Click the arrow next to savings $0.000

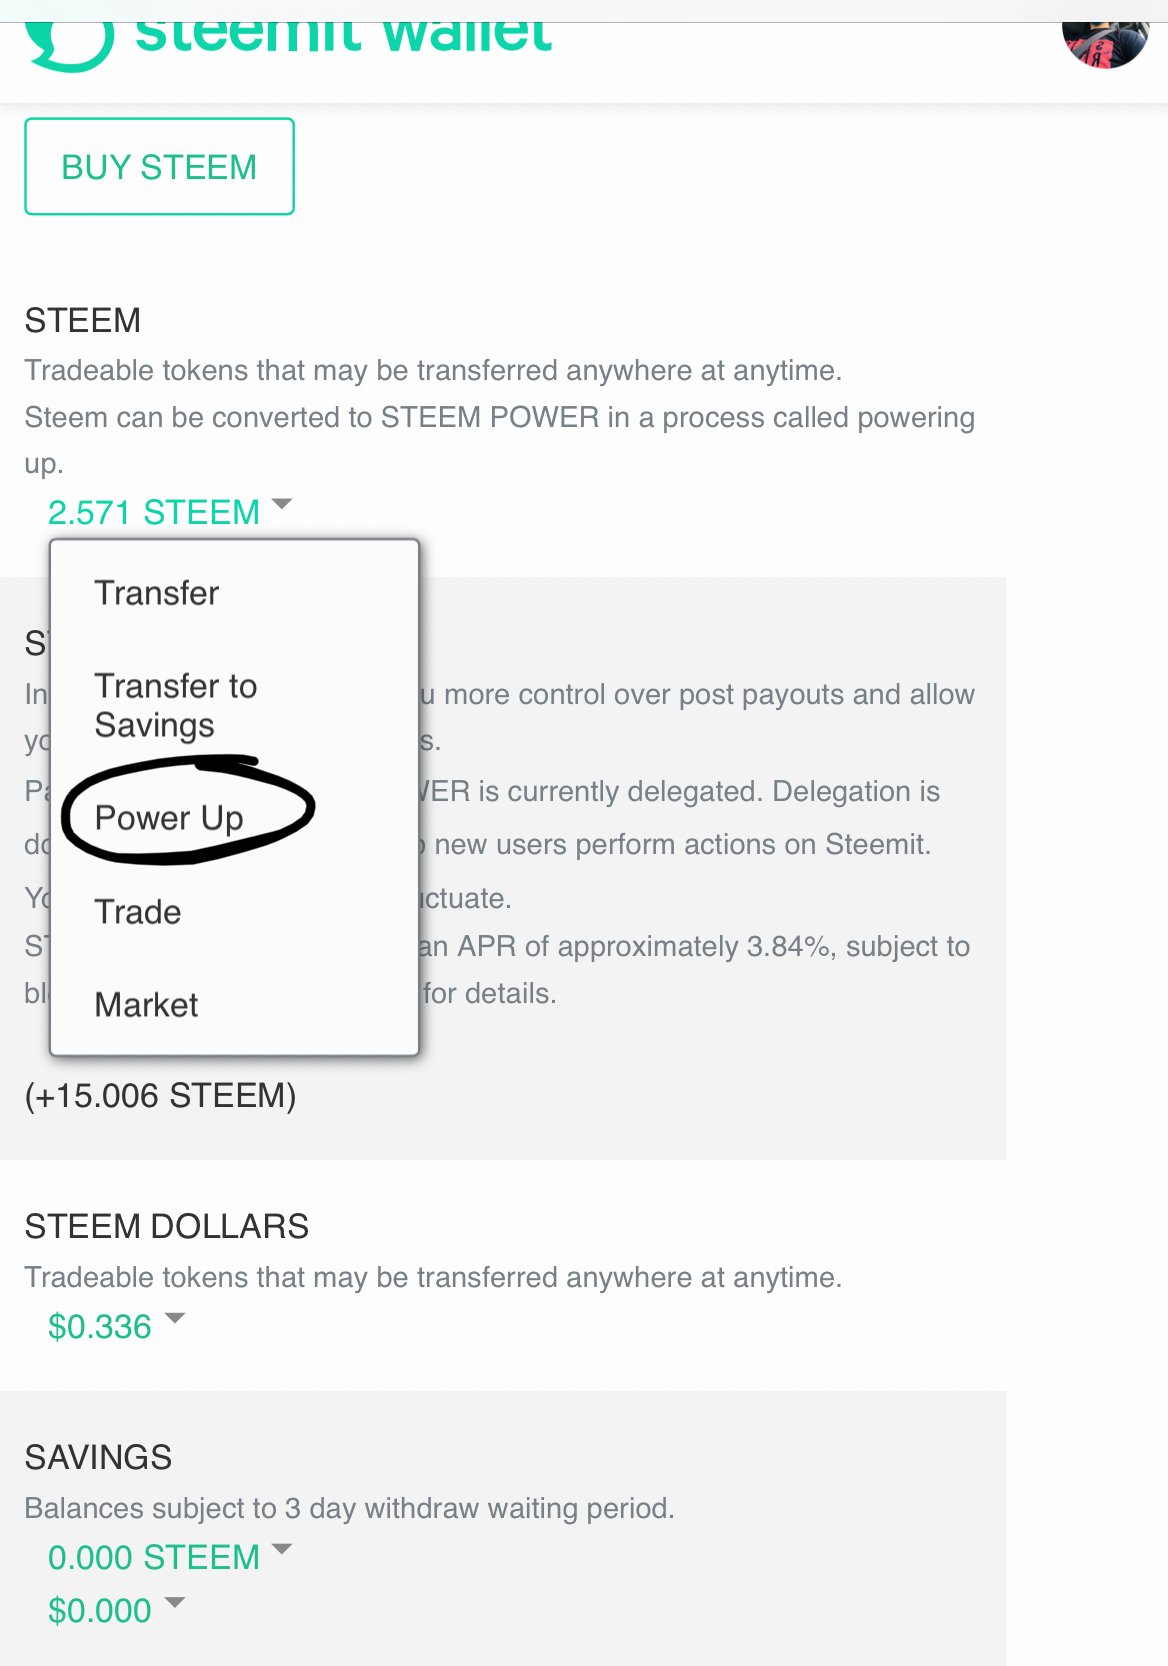pos(175,1602)
